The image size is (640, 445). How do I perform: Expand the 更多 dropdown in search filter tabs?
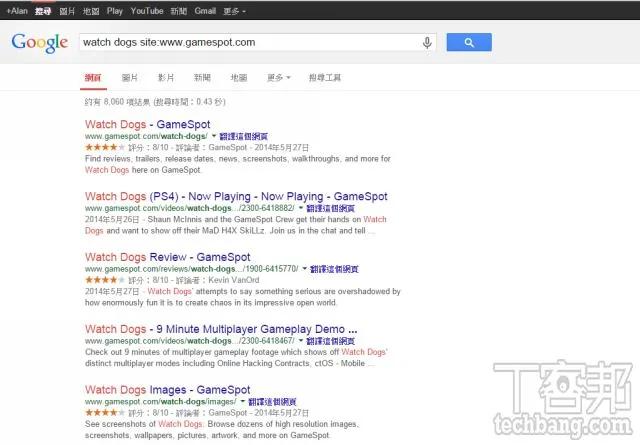click(279, 78)
